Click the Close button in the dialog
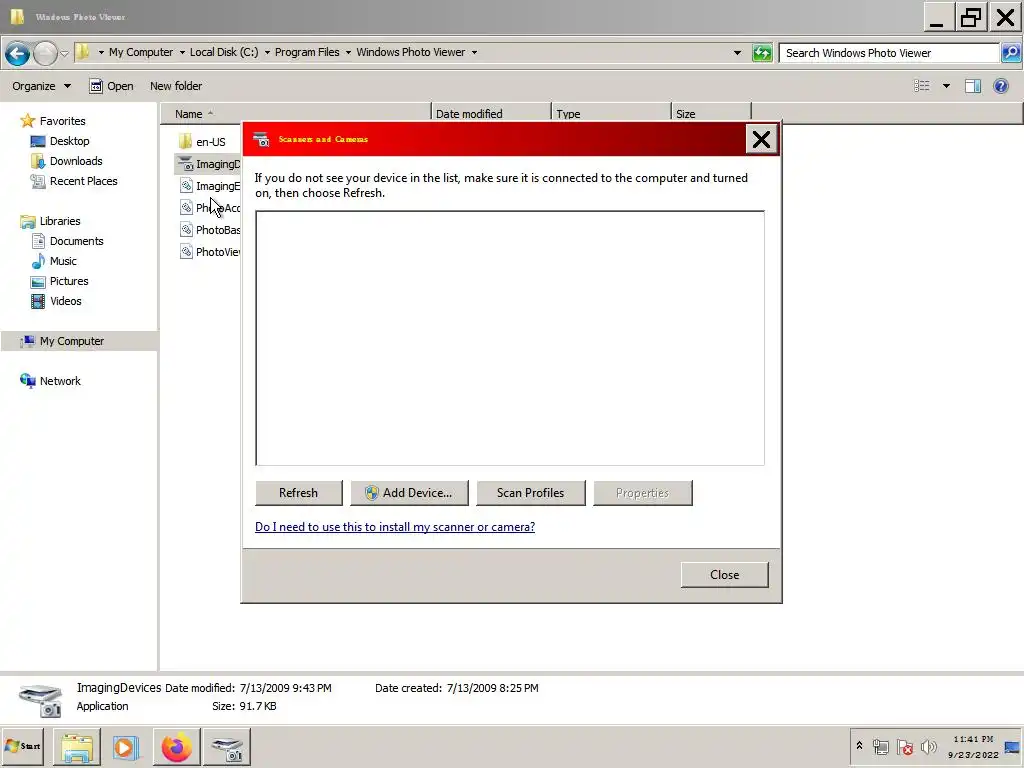Image resolution: width=1024 pixels, height=768 pixels. (x=724, y=575)
